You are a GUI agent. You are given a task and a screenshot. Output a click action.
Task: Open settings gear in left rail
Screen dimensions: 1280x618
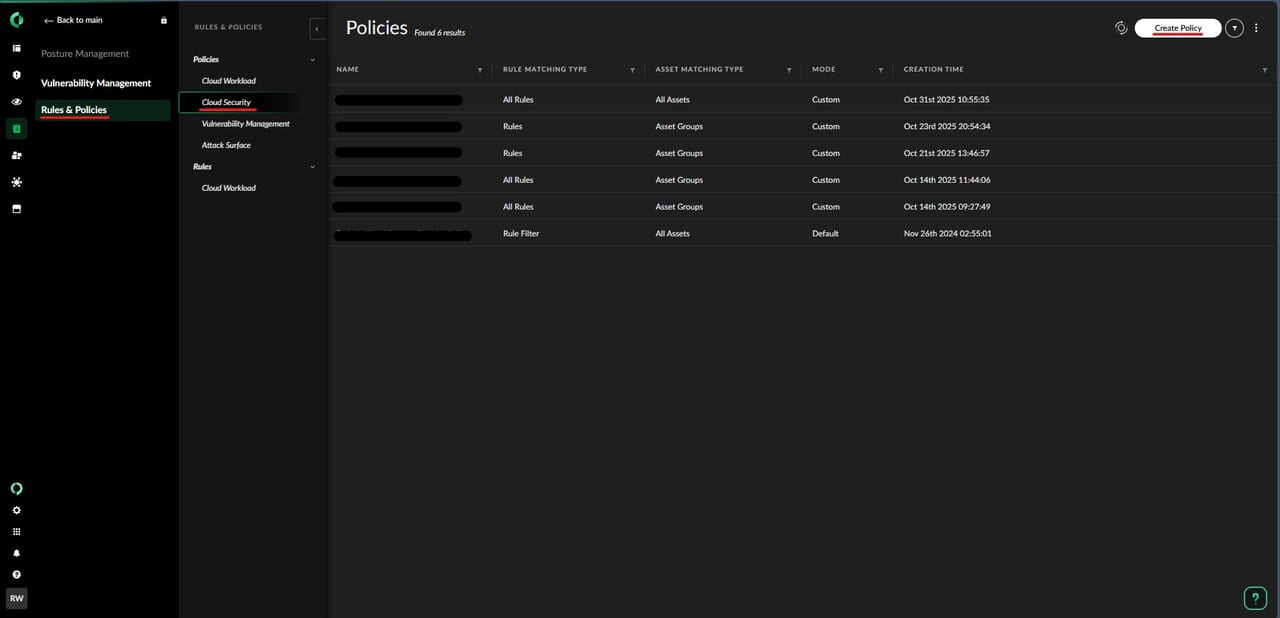16,510
